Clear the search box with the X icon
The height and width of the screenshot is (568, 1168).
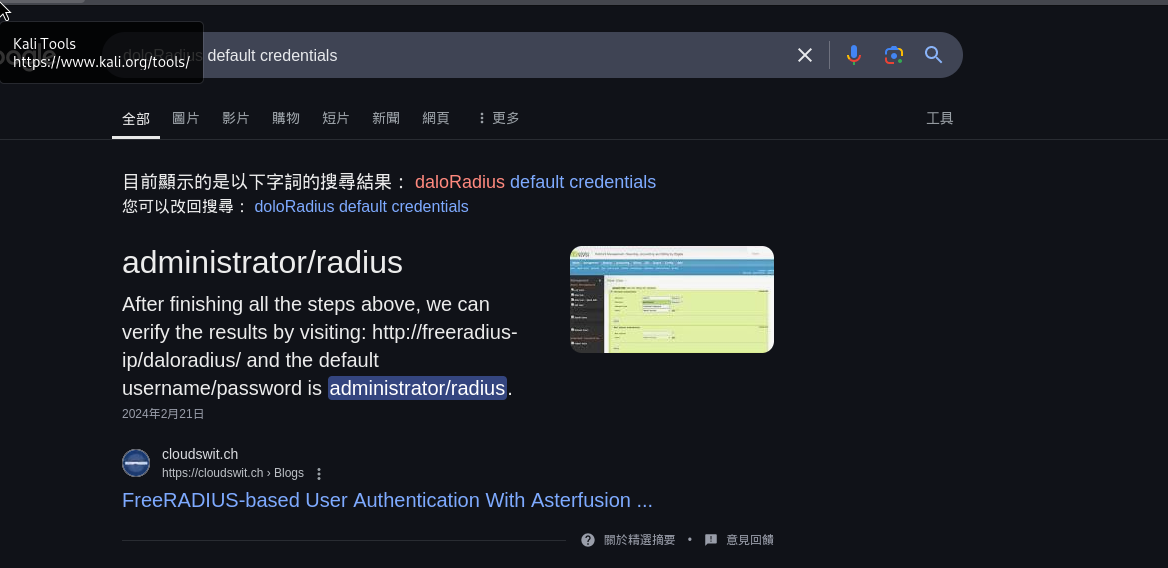(x=804, y=55)
